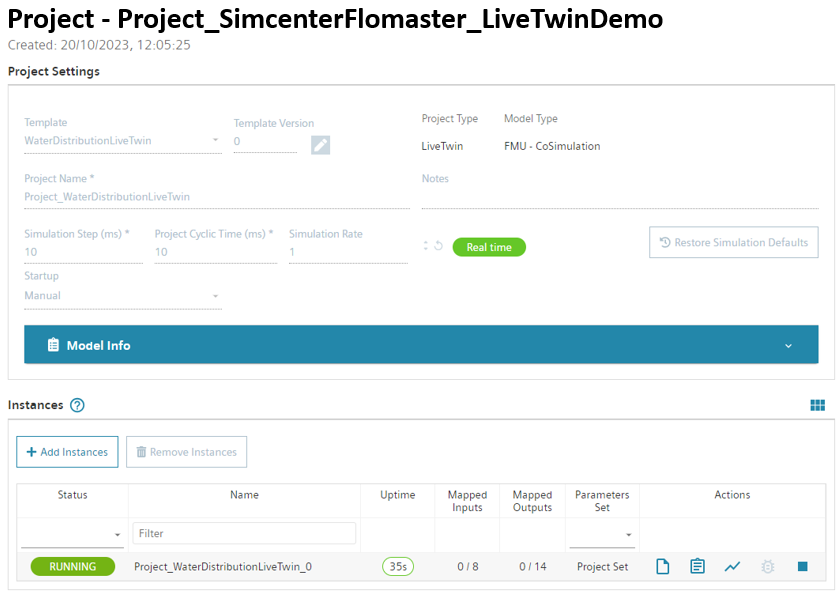Expand the Model Info panel
Screen dimensions: 839x593
(420, 345)
